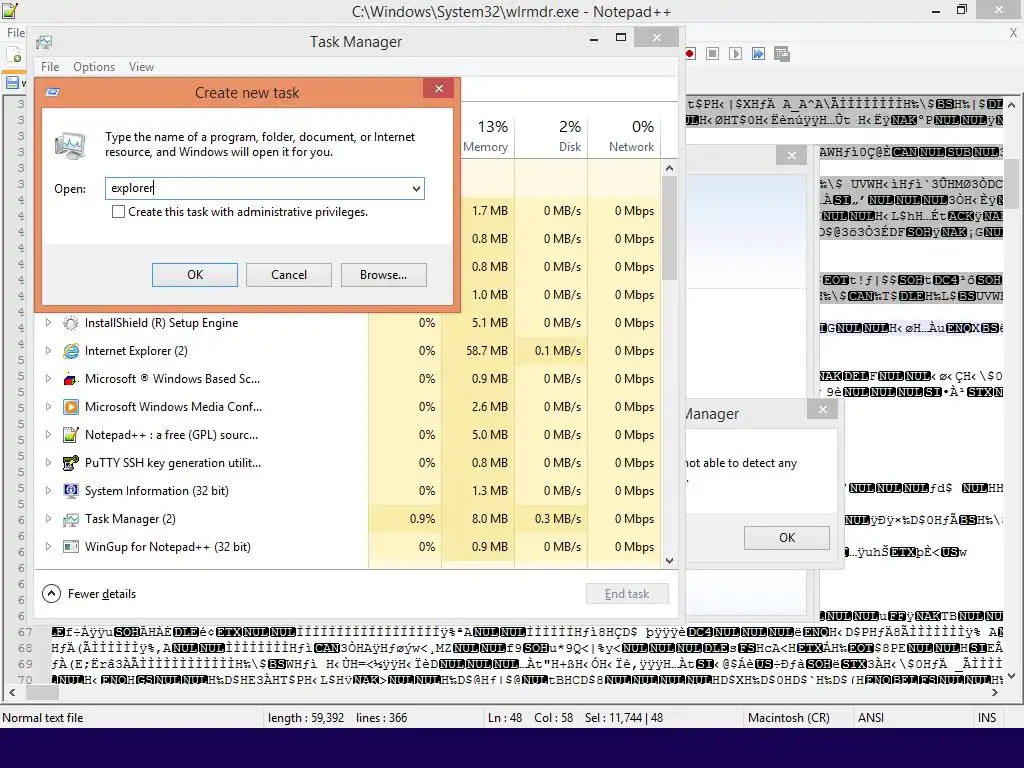Open Task Manager Options menu
The height and width of the screenshot is (768, 1024).
coord(94,67)
